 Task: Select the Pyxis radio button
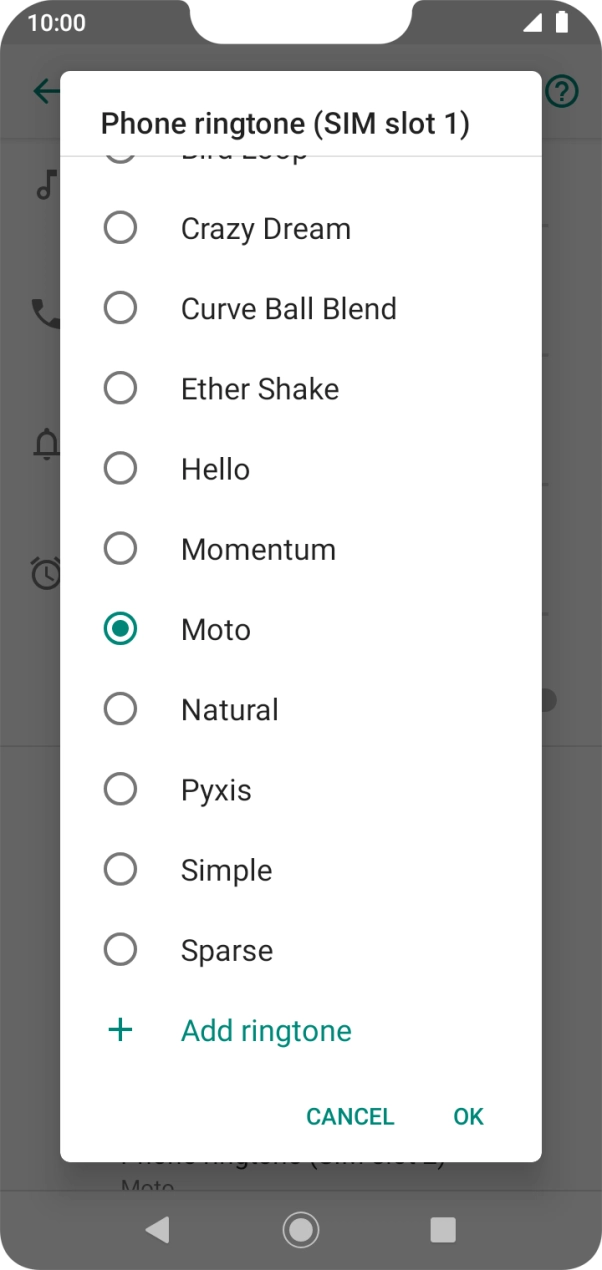[x=120, y=789]
